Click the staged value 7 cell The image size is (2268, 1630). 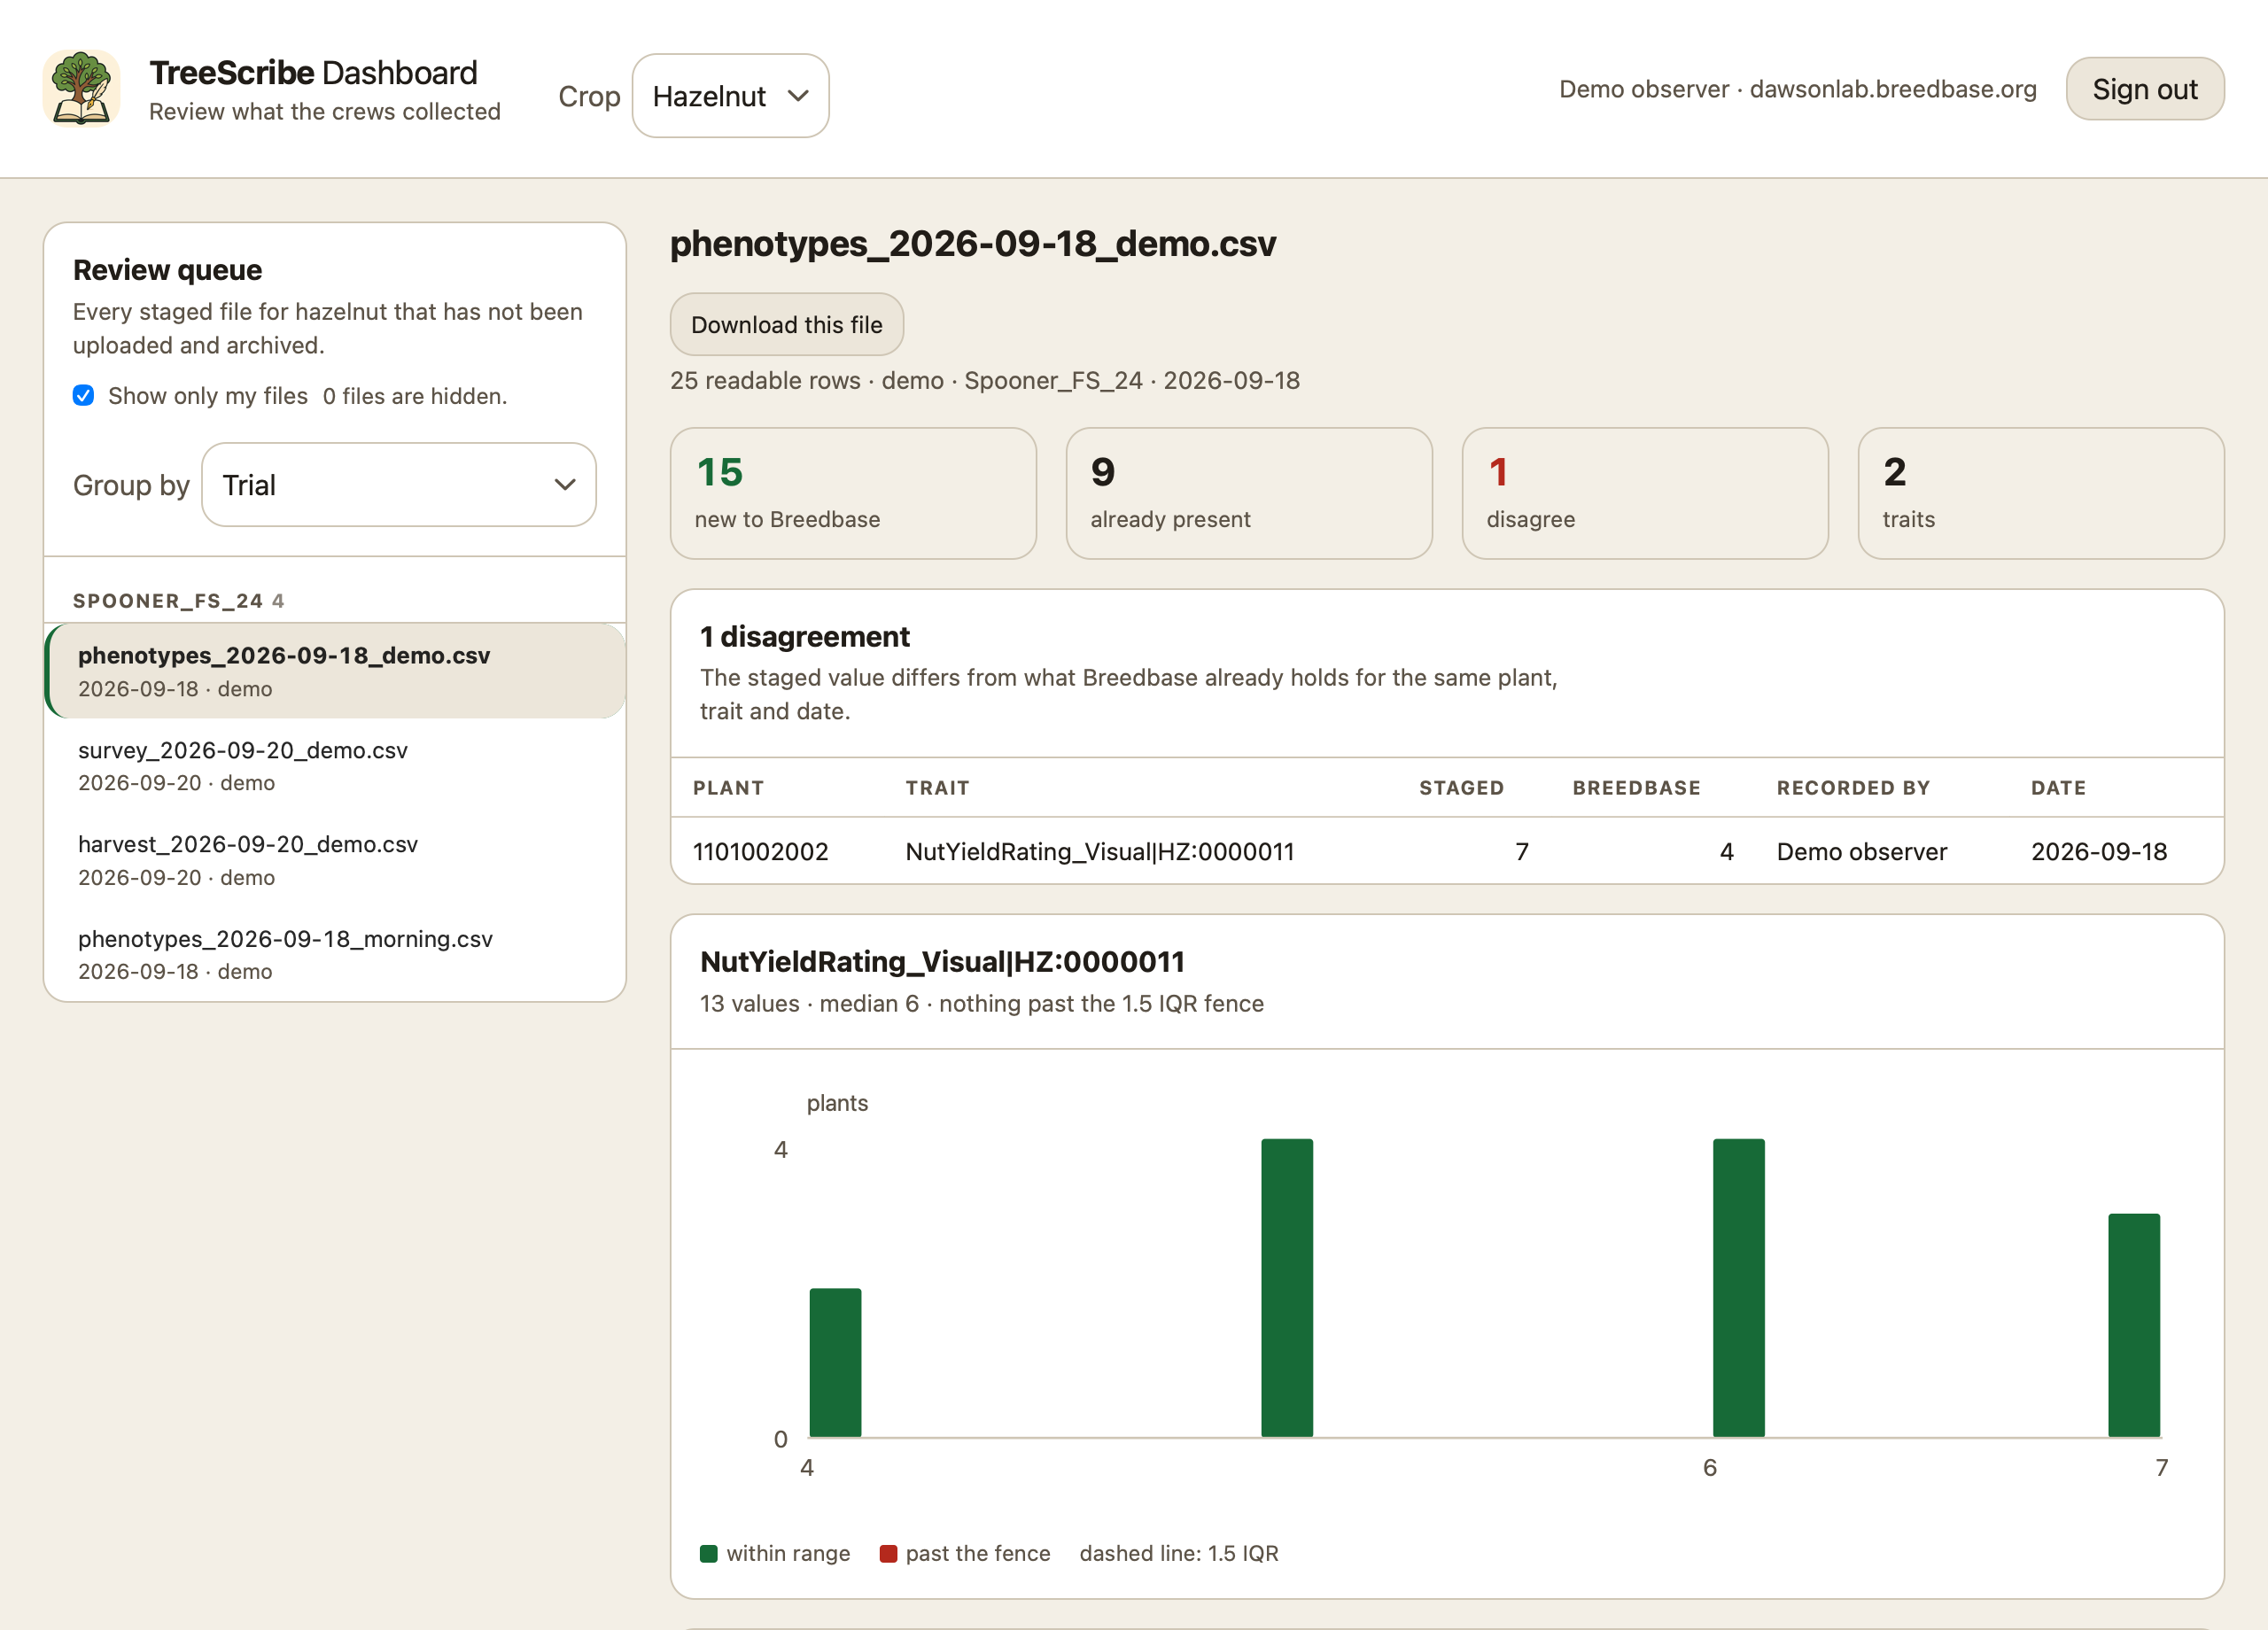[x=1522, y=852]
